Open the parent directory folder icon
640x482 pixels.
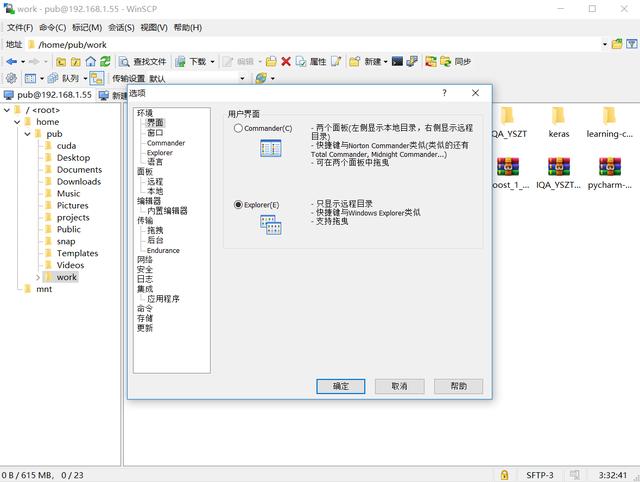(x=61, y=62)
